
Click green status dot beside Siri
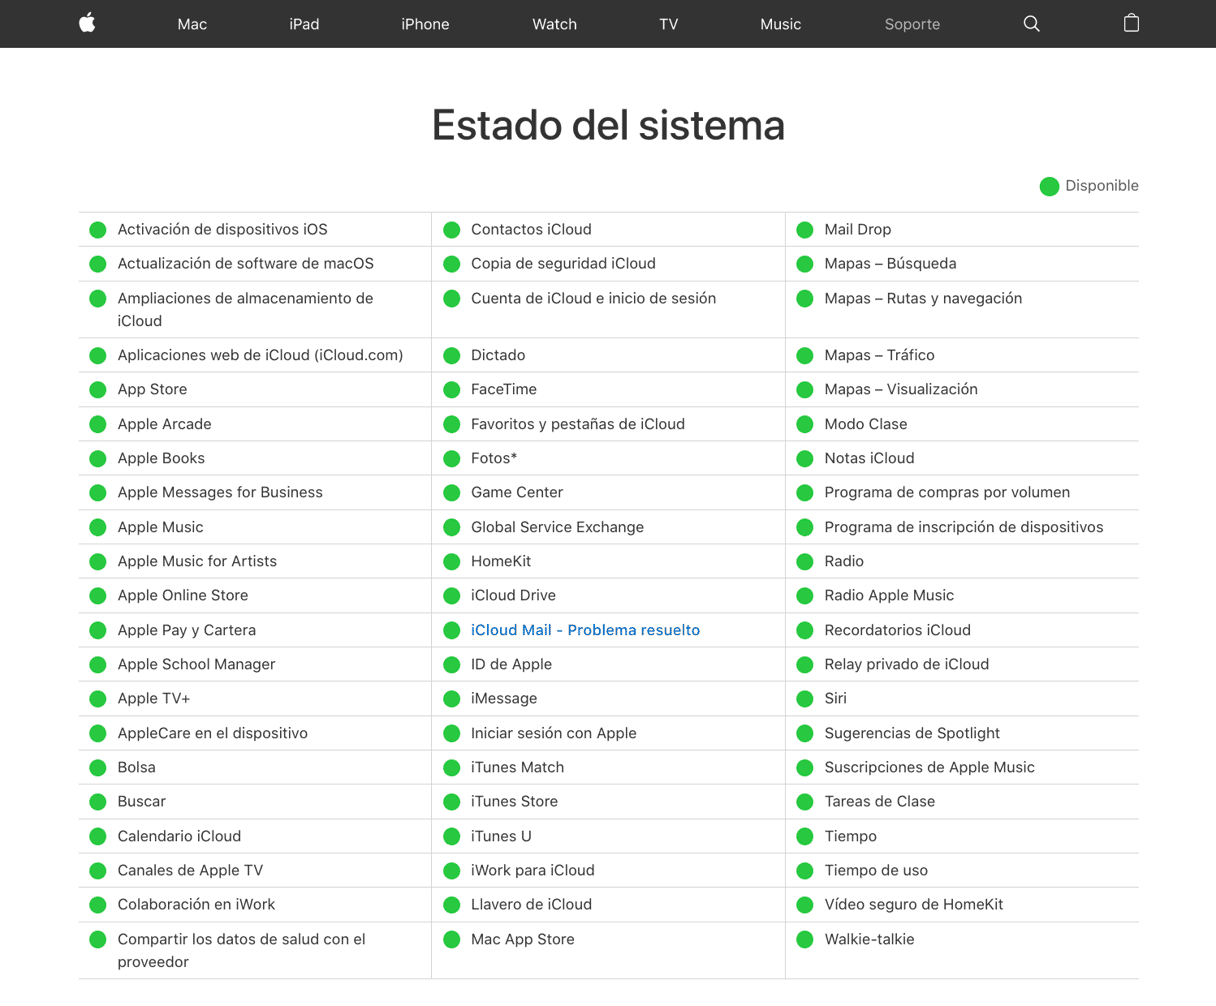click(x=805, y=699)
